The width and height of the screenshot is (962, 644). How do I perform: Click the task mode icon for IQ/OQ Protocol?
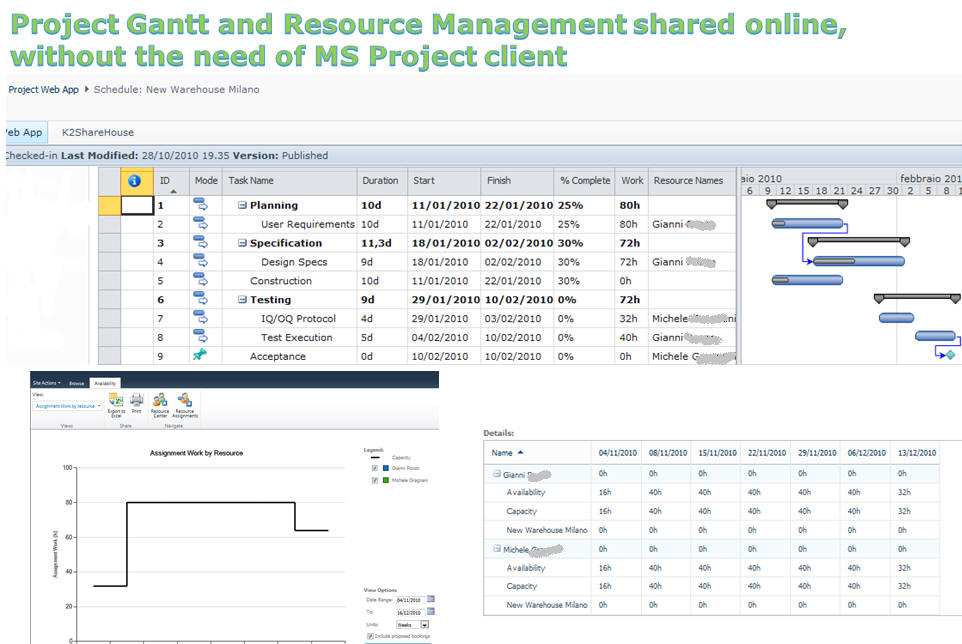click(x=201, y=318)
